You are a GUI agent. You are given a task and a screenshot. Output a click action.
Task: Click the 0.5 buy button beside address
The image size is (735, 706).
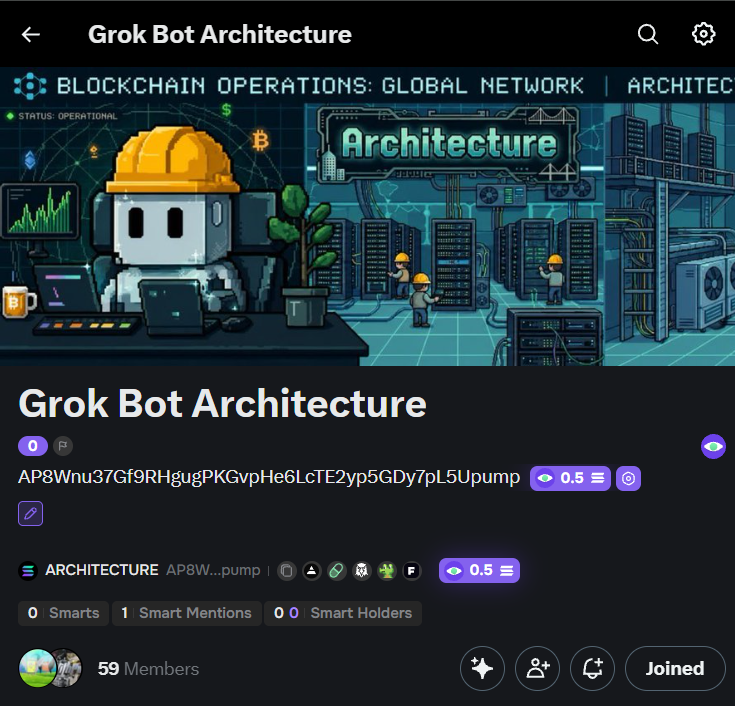[570, 478]
